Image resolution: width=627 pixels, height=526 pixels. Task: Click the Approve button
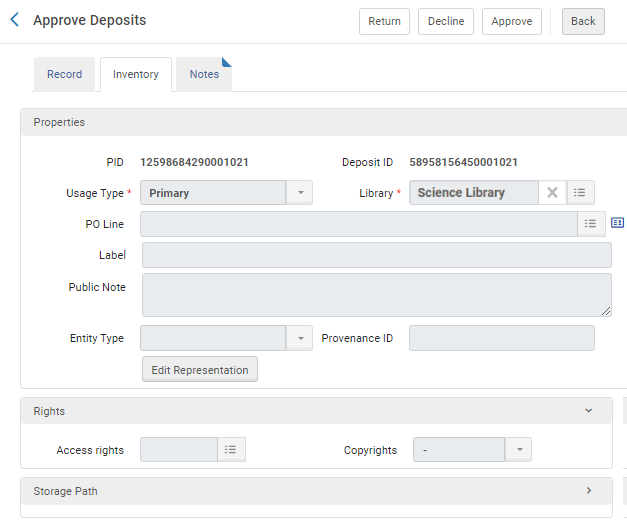click(x=511, y=21)
